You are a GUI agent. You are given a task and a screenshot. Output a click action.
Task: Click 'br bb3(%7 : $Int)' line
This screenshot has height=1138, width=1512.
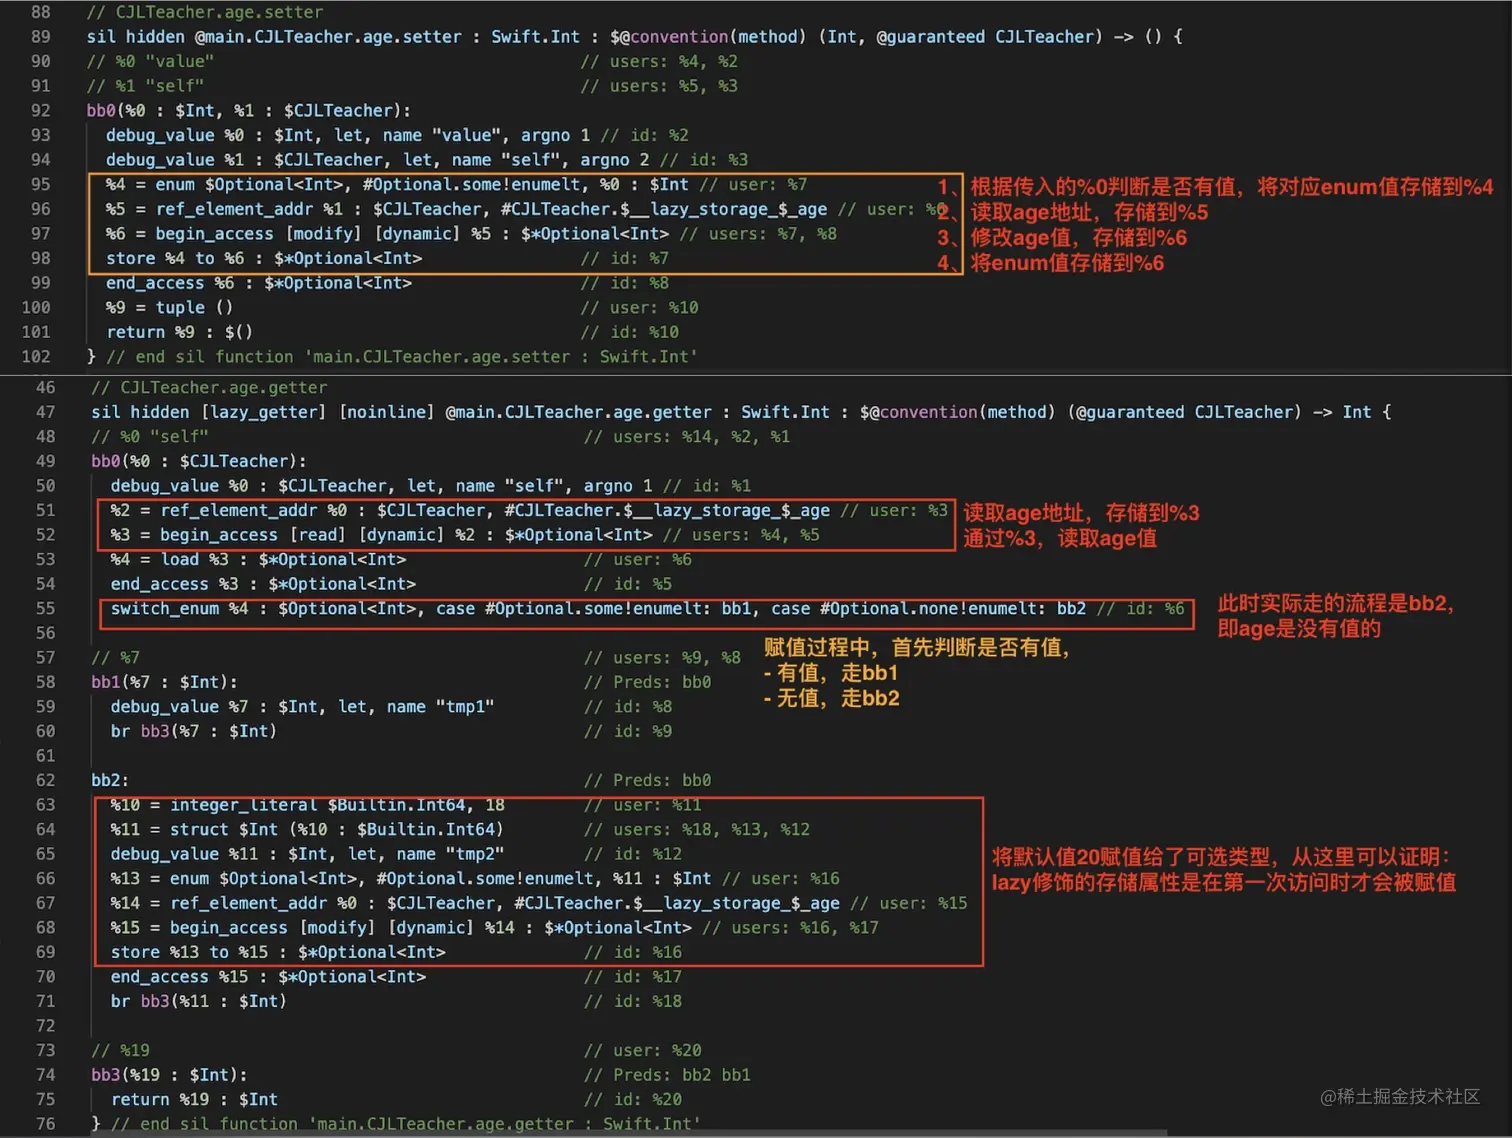(193, 731)
